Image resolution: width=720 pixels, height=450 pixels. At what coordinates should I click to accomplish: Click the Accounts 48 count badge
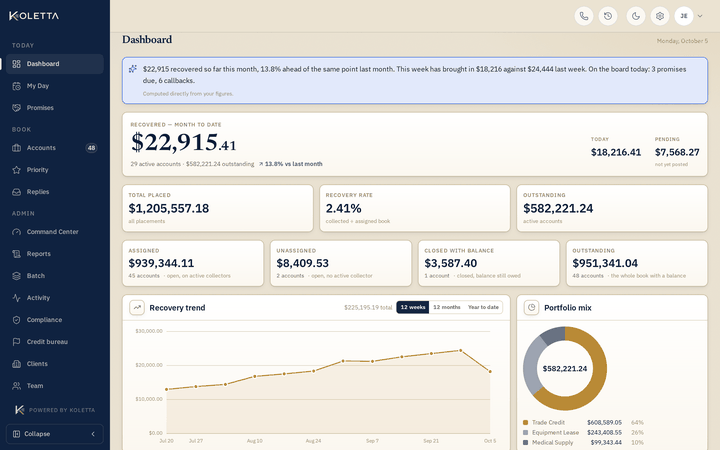91,148
